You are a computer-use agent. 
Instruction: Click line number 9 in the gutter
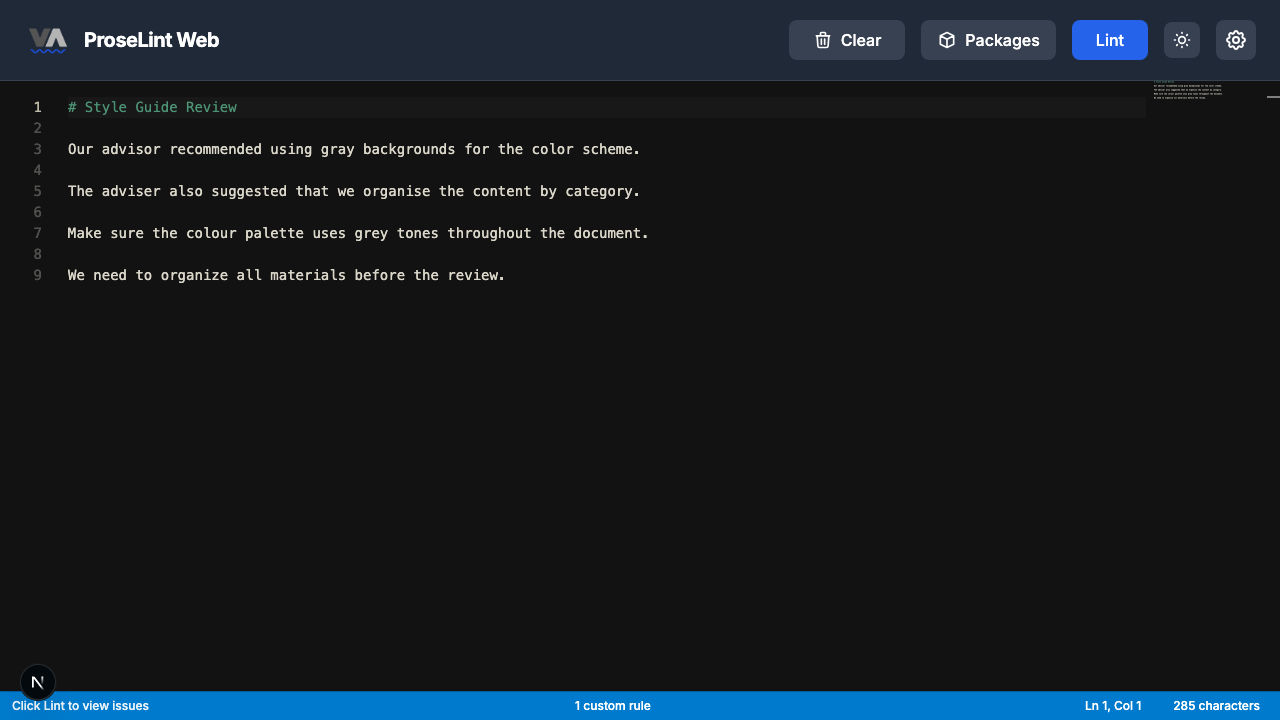[37, 275]
